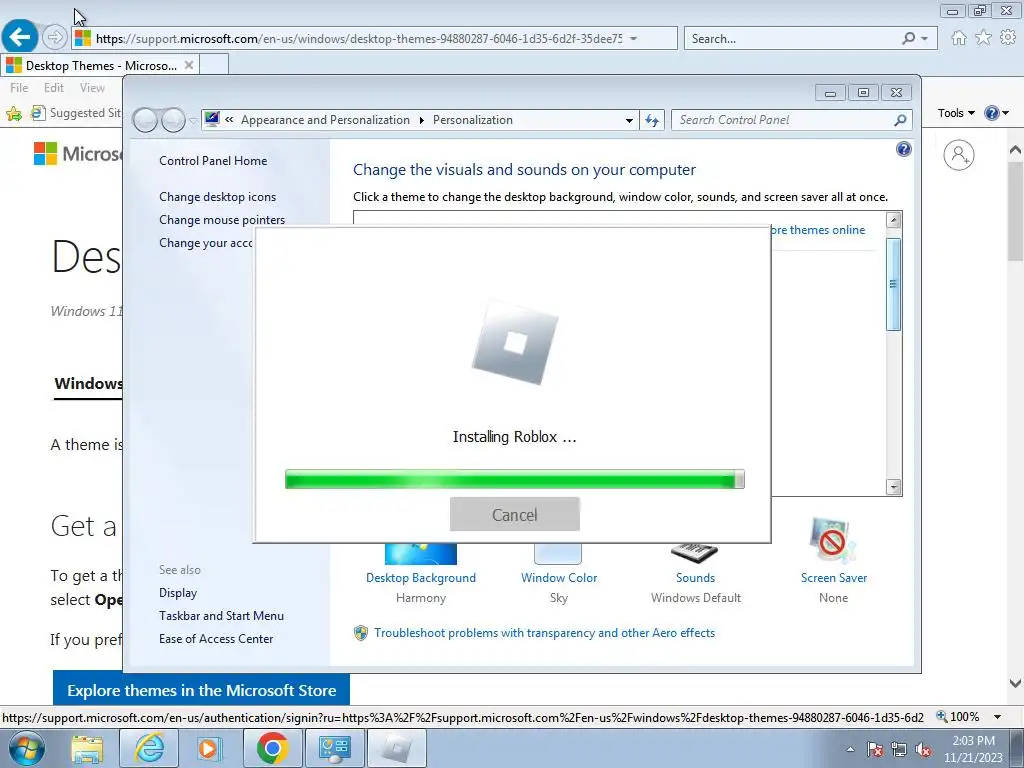This screenshot has width=1024, height=768.
Task: Open Ease of Access Center link
Action: 216,639
